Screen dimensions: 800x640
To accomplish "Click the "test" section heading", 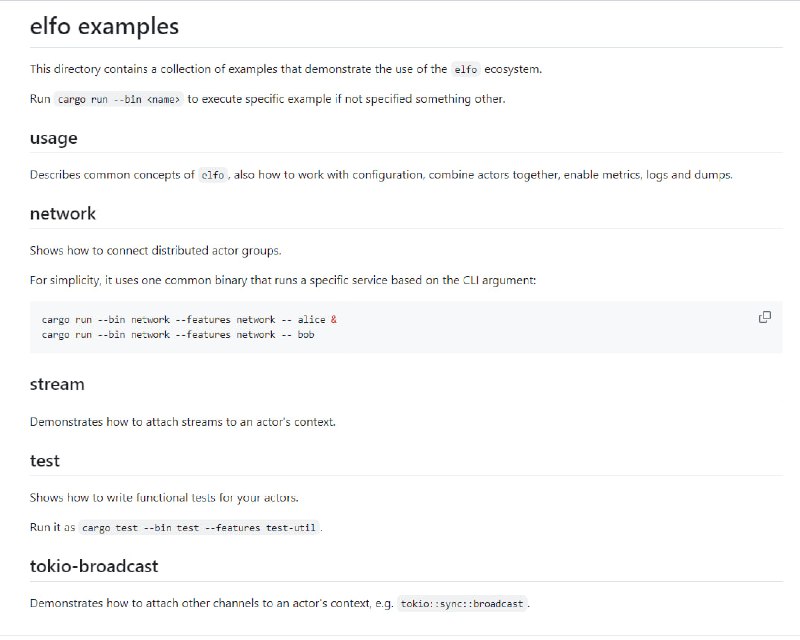I will pos(44,460).
